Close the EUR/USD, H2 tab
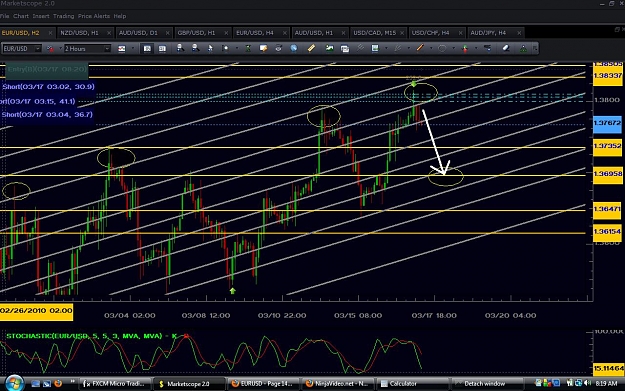 point(50,33)
